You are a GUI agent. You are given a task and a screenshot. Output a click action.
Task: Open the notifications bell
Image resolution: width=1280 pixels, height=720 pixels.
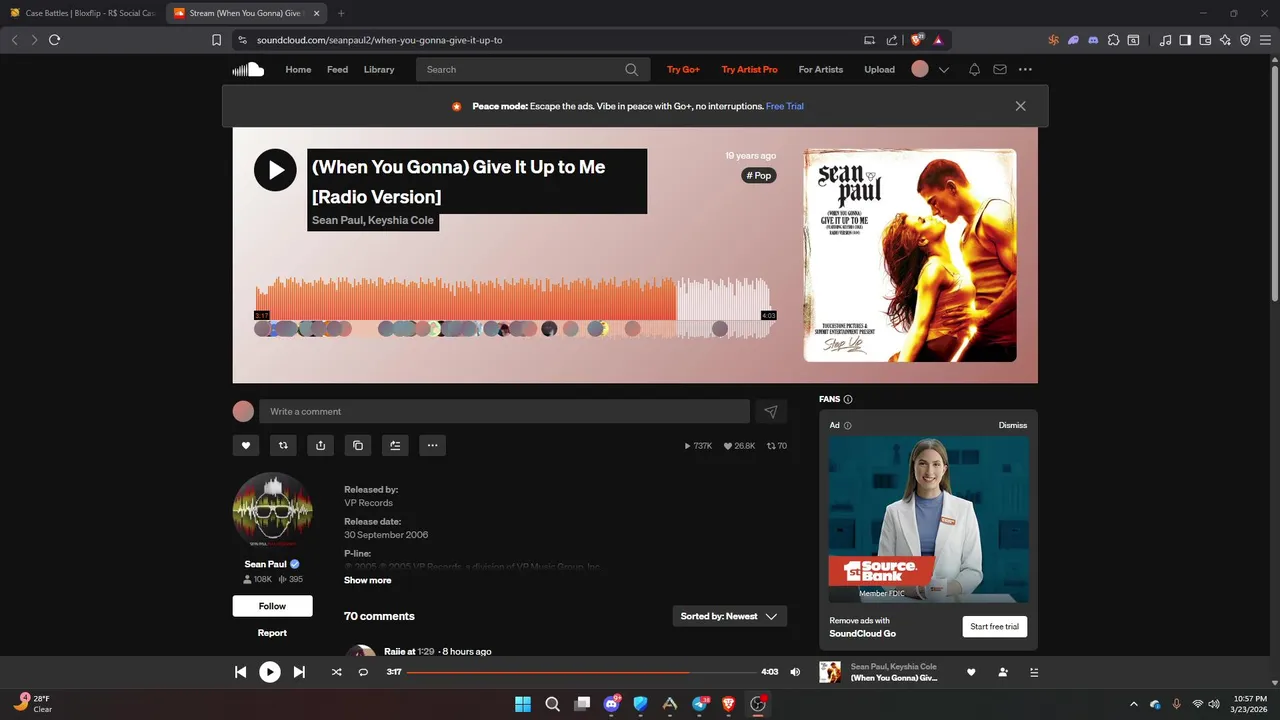974,70
